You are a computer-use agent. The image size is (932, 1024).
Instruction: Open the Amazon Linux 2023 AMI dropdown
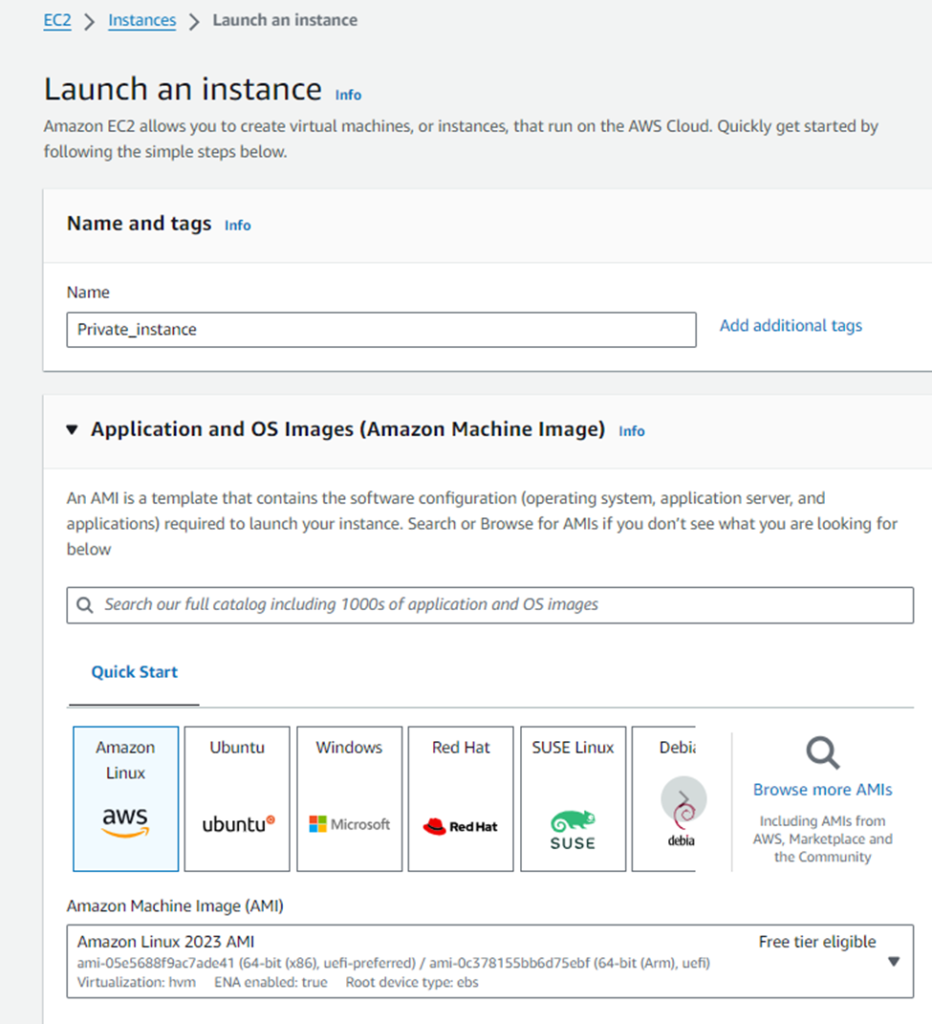pyautogui.click(x=490, y=961)
